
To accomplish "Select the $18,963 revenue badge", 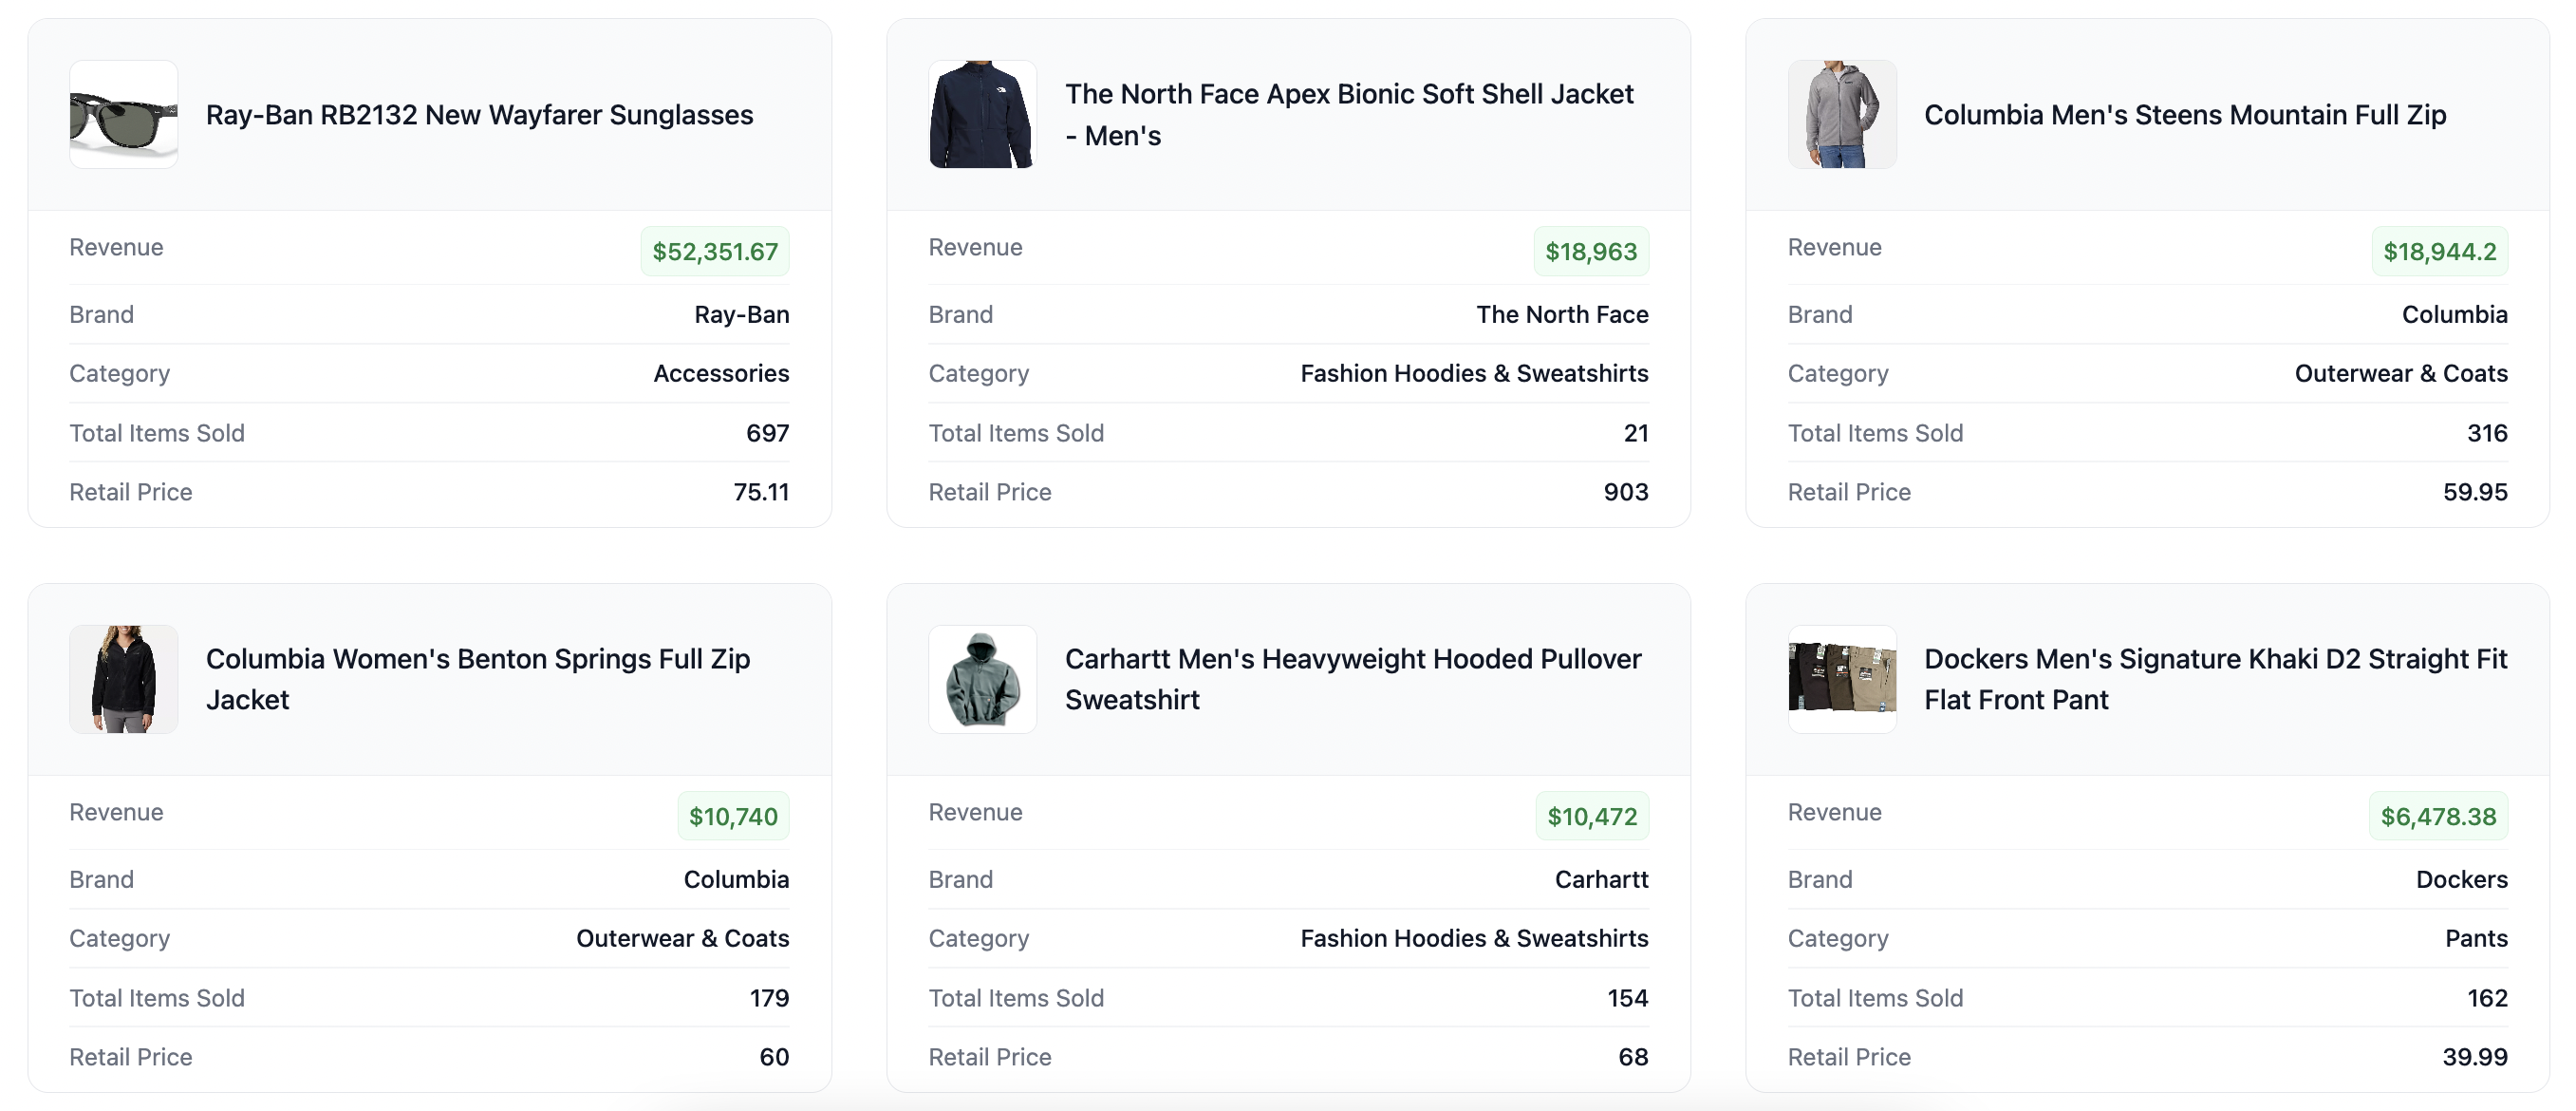I will coord(1590,252).
